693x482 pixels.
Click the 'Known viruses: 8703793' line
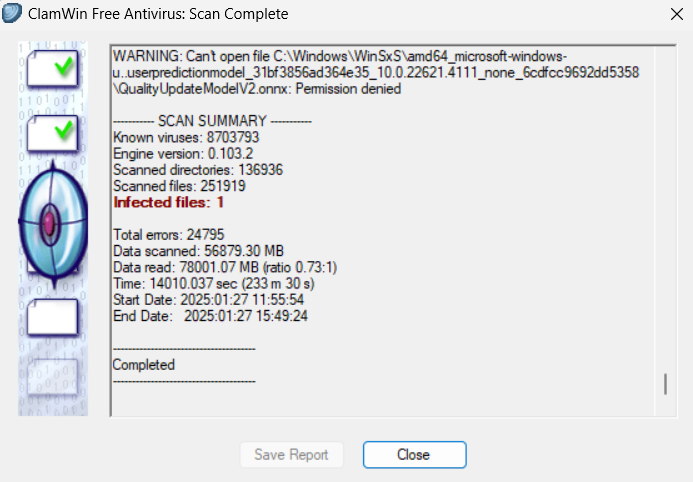point(186,137)
